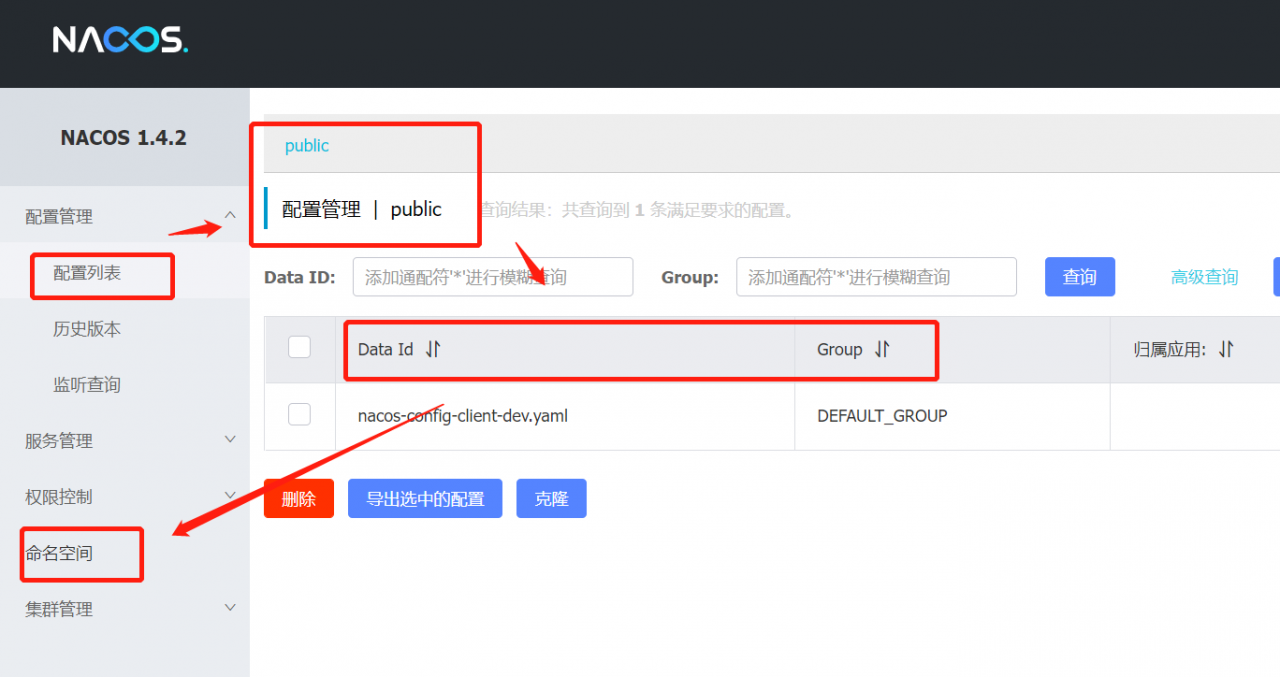Click nacos-config-client-dev.yaml cell text
This screenshot has width=1280, height=677.
tap(463, 415)
